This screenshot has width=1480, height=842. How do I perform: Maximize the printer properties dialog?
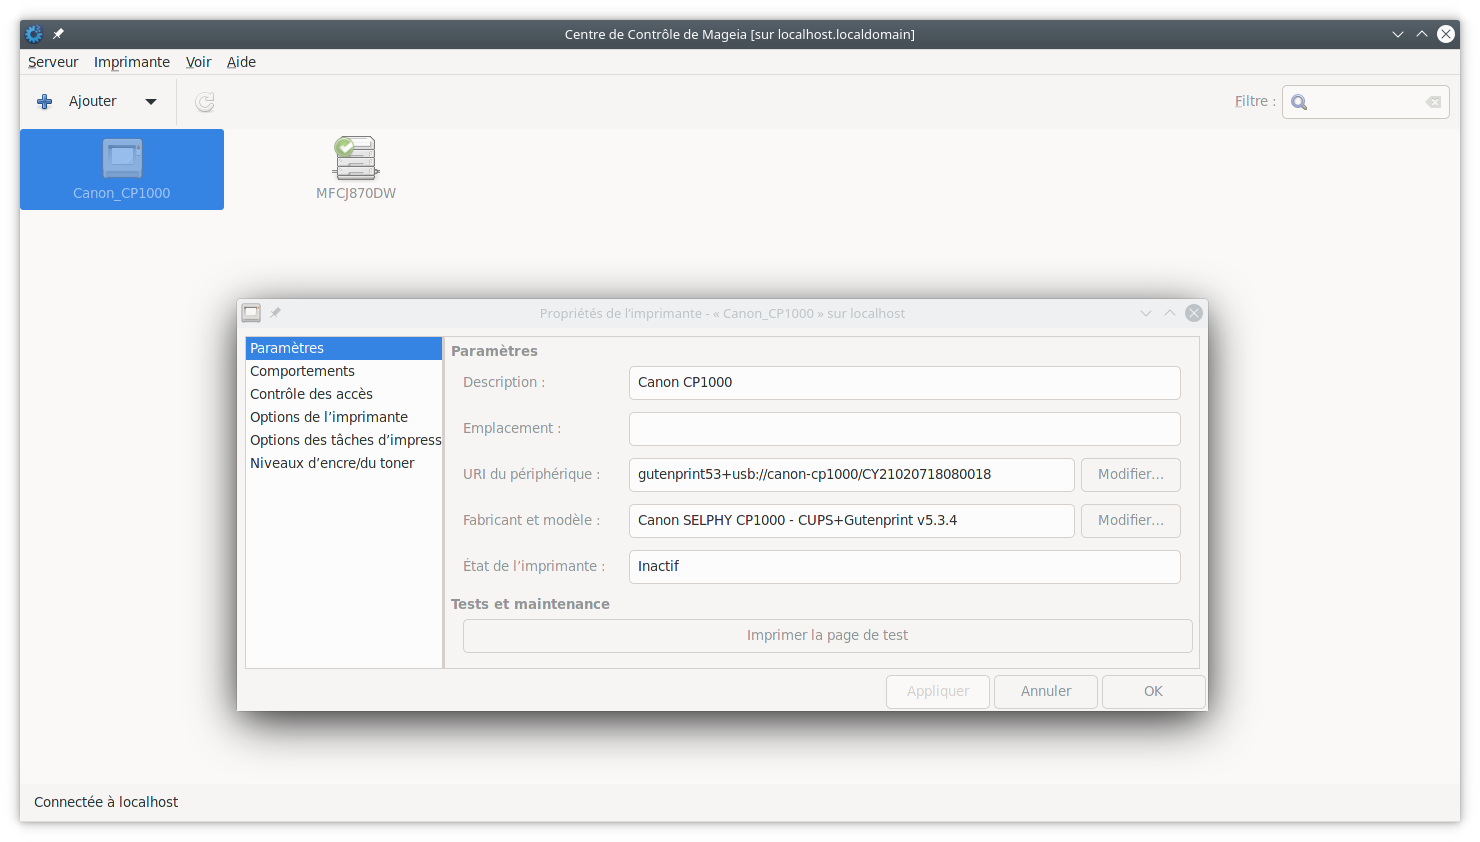click(x=1170, y=313)
